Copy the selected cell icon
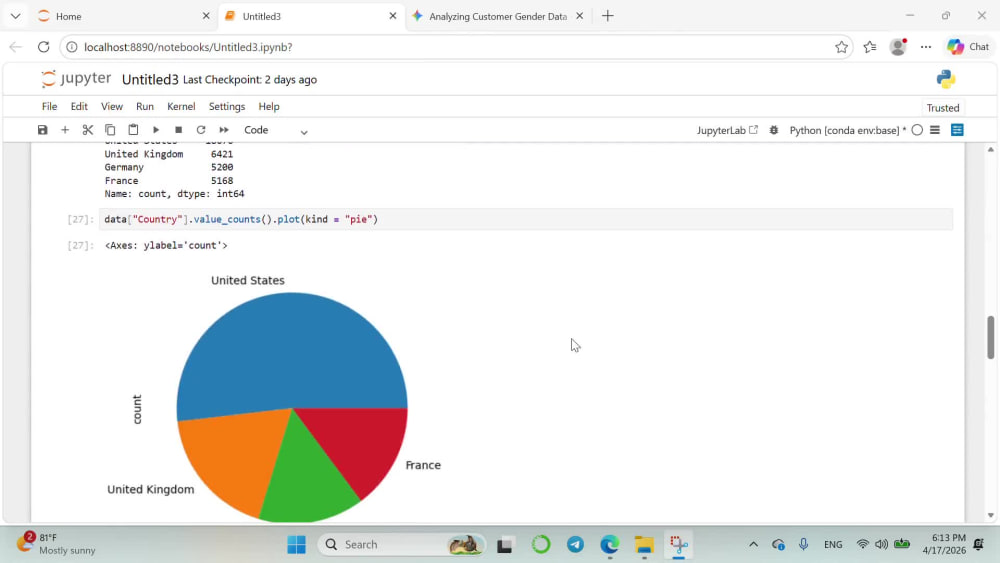Screen dimensions: 1000x563 [x=110, y=130]
